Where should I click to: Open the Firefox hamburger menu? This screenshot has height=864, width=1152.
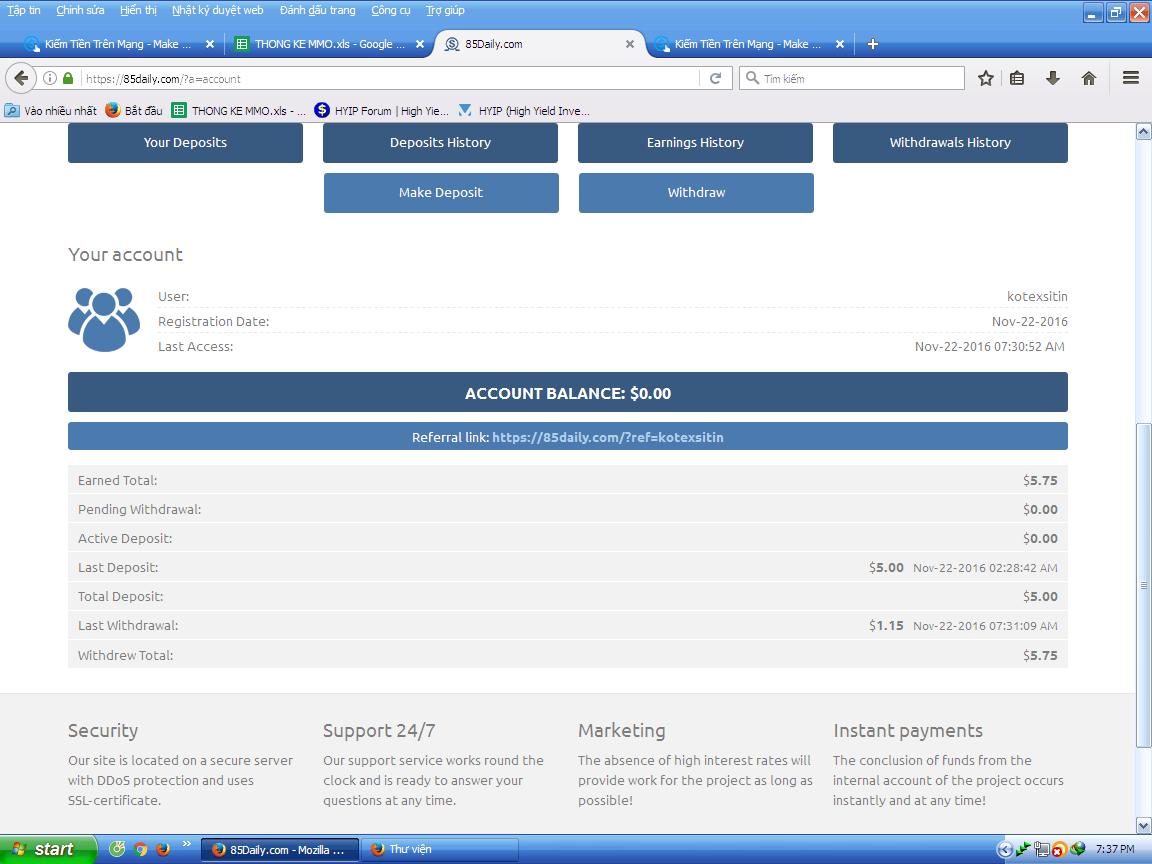pos(1131,78)
